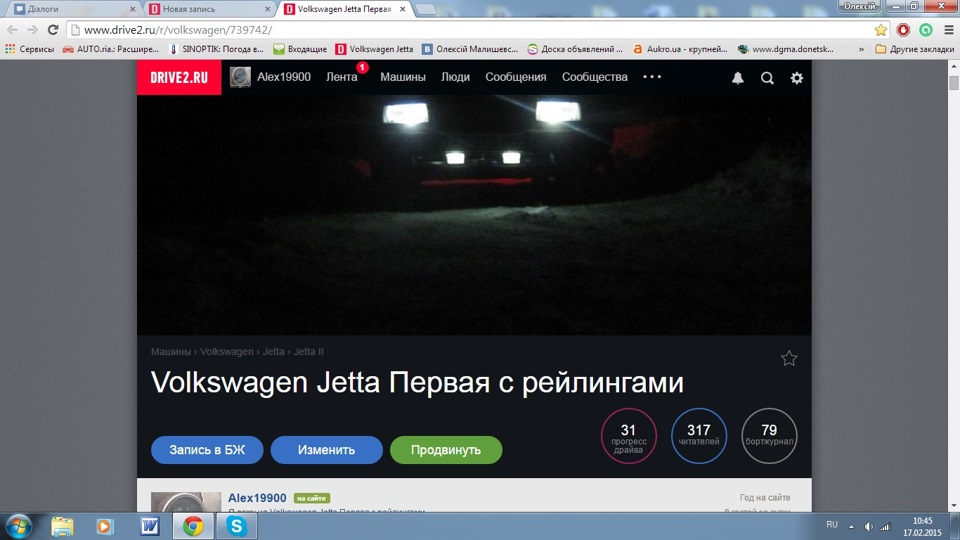Viewport: 960px width, 540px height.
Task: Expand more bookmarks with the chevron
Action: pos(861,49)
